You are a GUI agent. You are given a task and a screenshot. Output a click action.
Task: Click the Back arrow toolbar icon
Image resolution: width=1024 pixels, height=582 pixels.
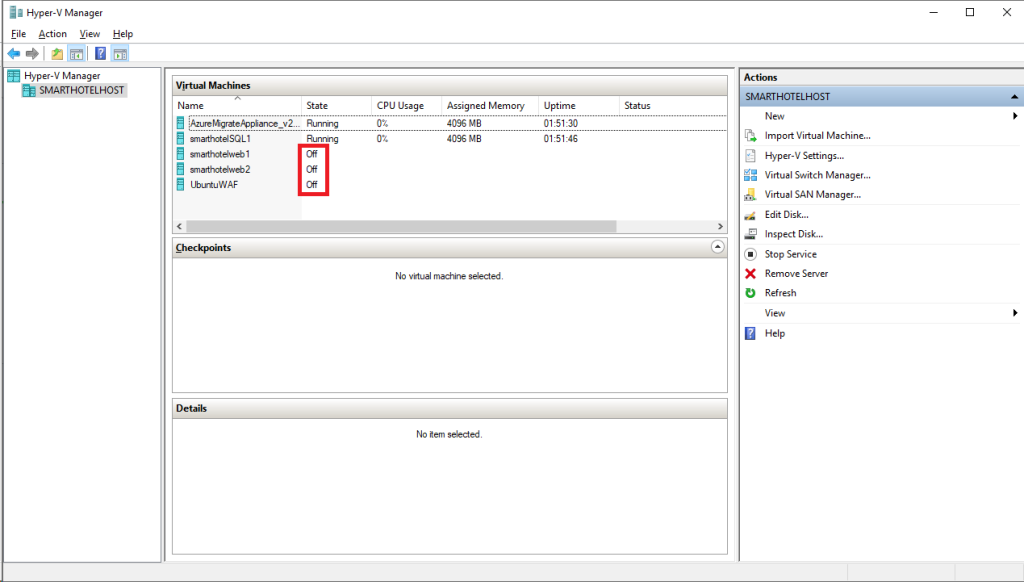[14, 54]
